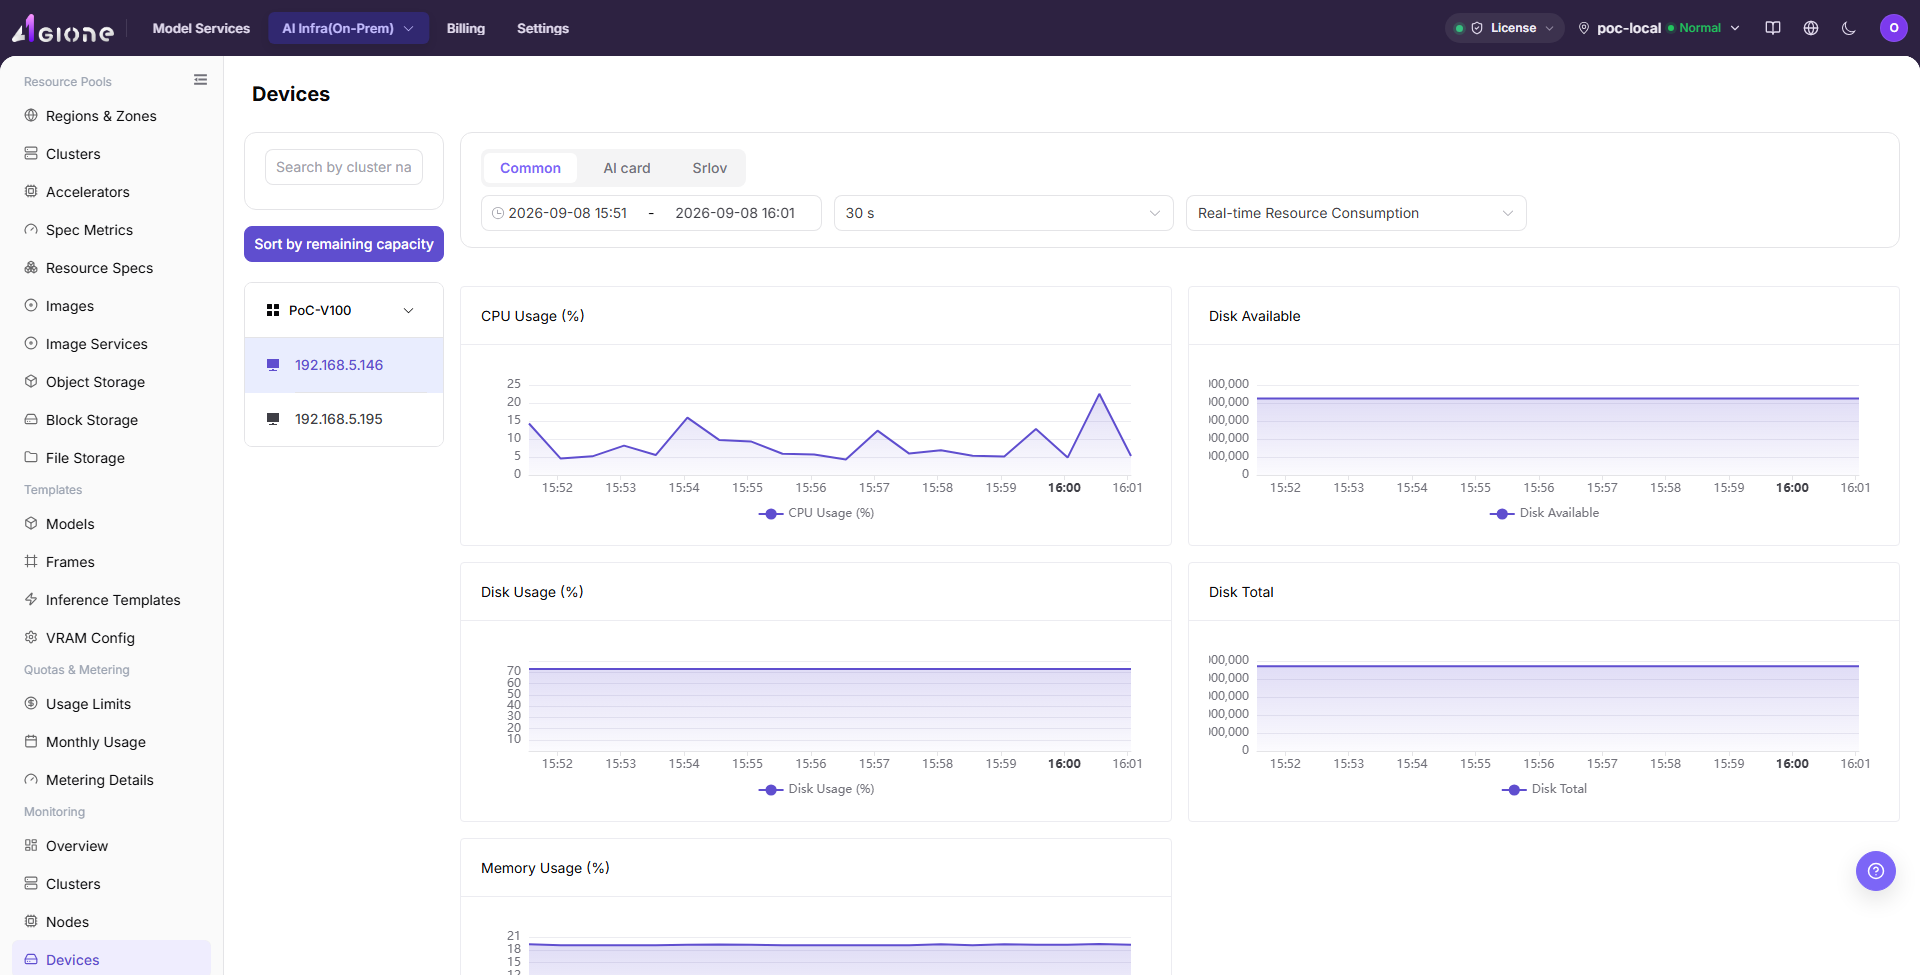Click the File Storage folder icon
1920x975 pixels.
(x=31, y=458)
